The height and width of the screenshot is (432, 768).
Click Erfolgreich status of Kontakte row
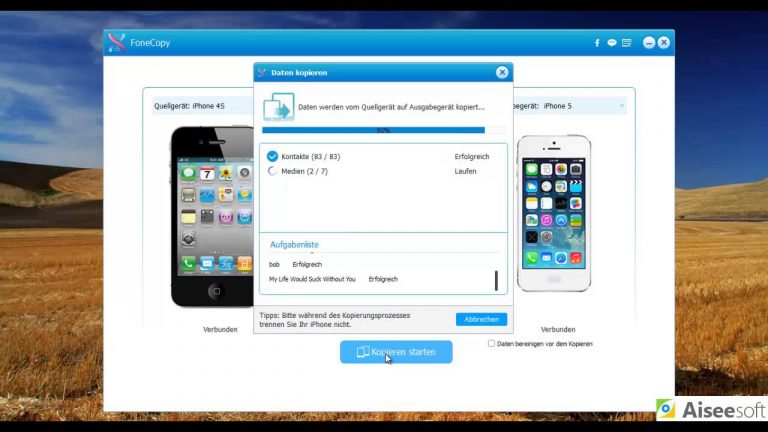[472, 157]
